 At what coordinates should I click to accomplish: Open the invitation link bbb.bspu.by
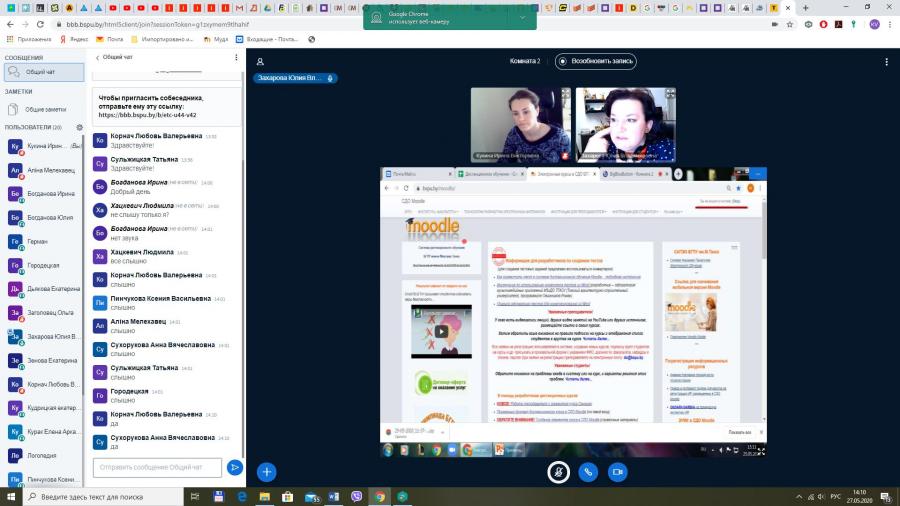point(148,115)
